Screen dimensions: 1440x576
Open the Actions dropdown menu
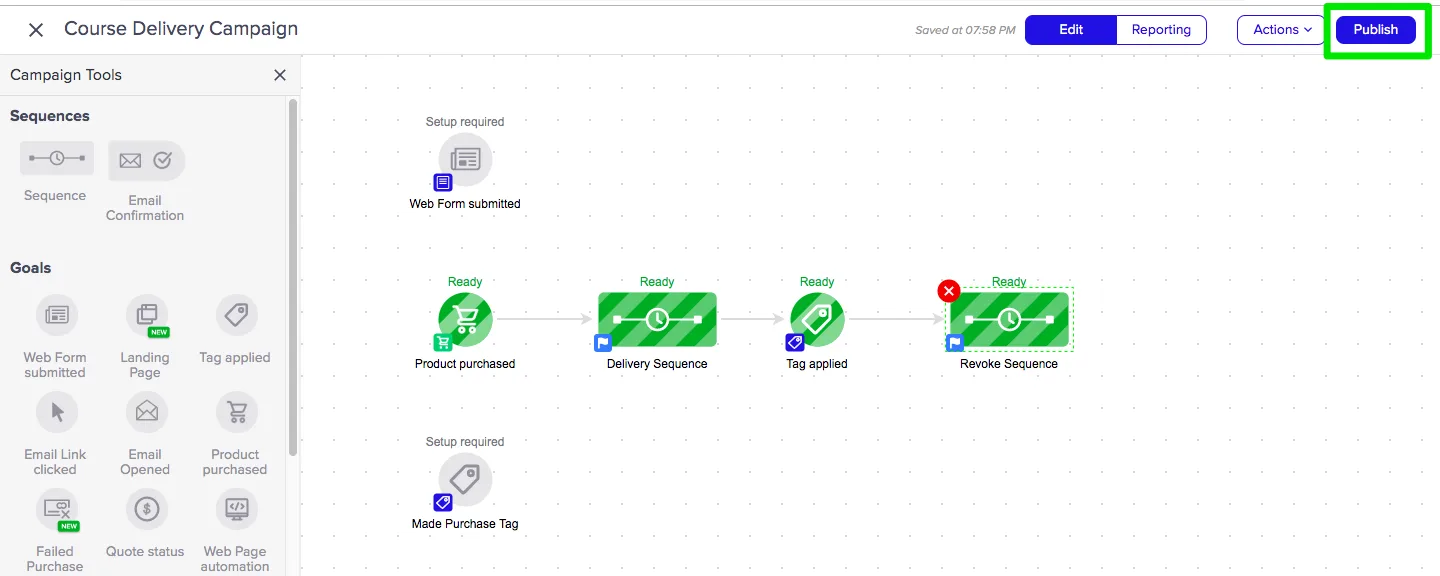pyautogui.click(x=1282, y=30)
